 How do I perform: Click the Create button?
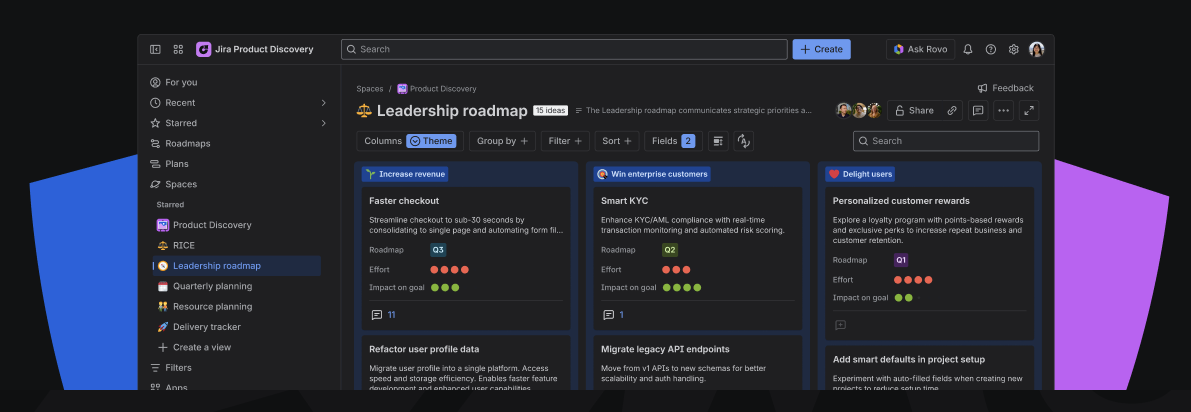click(x=821, y=49)
